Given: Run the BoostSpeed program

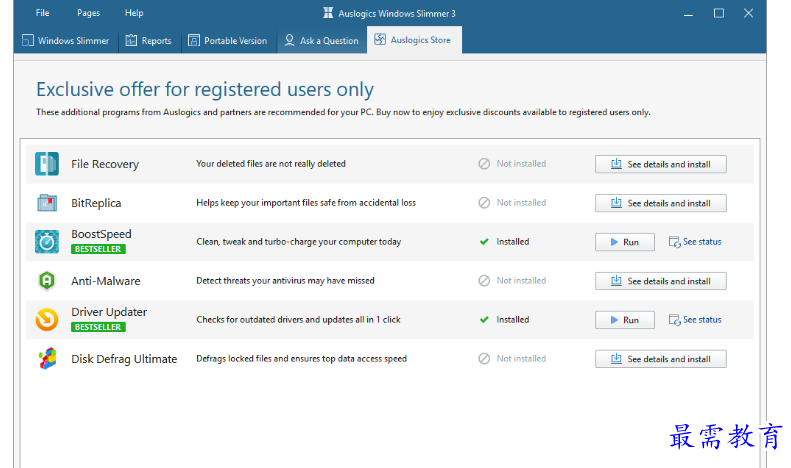Looking at the screenshot, I should click(624, 242).
